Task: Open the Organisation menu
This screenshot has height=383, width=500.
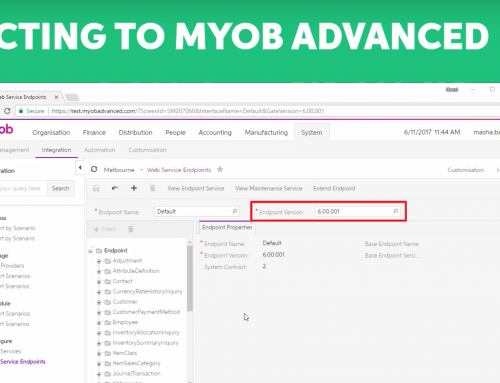Action: [51, 133]
